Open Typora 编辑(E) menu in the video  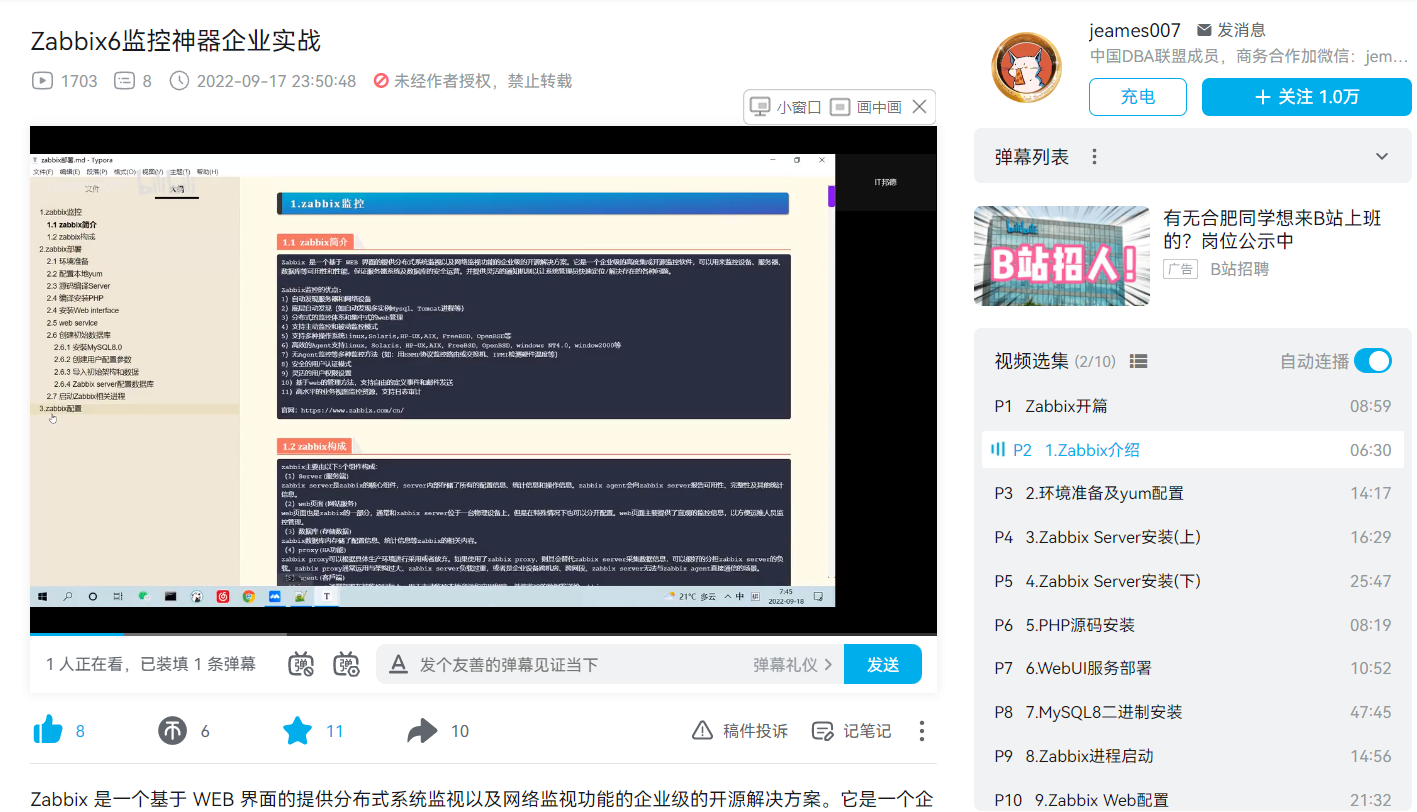(70, 172)
